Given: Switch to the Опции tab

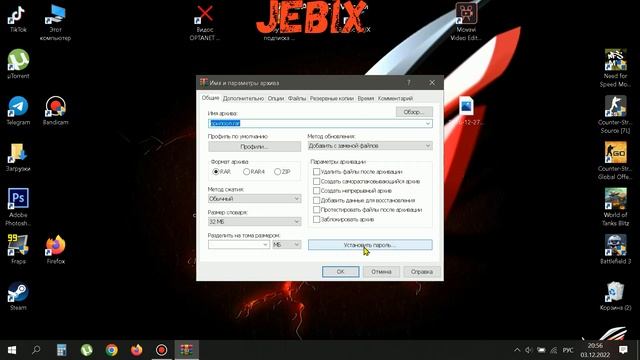Looking at the screenshot, I should (276, 98).
